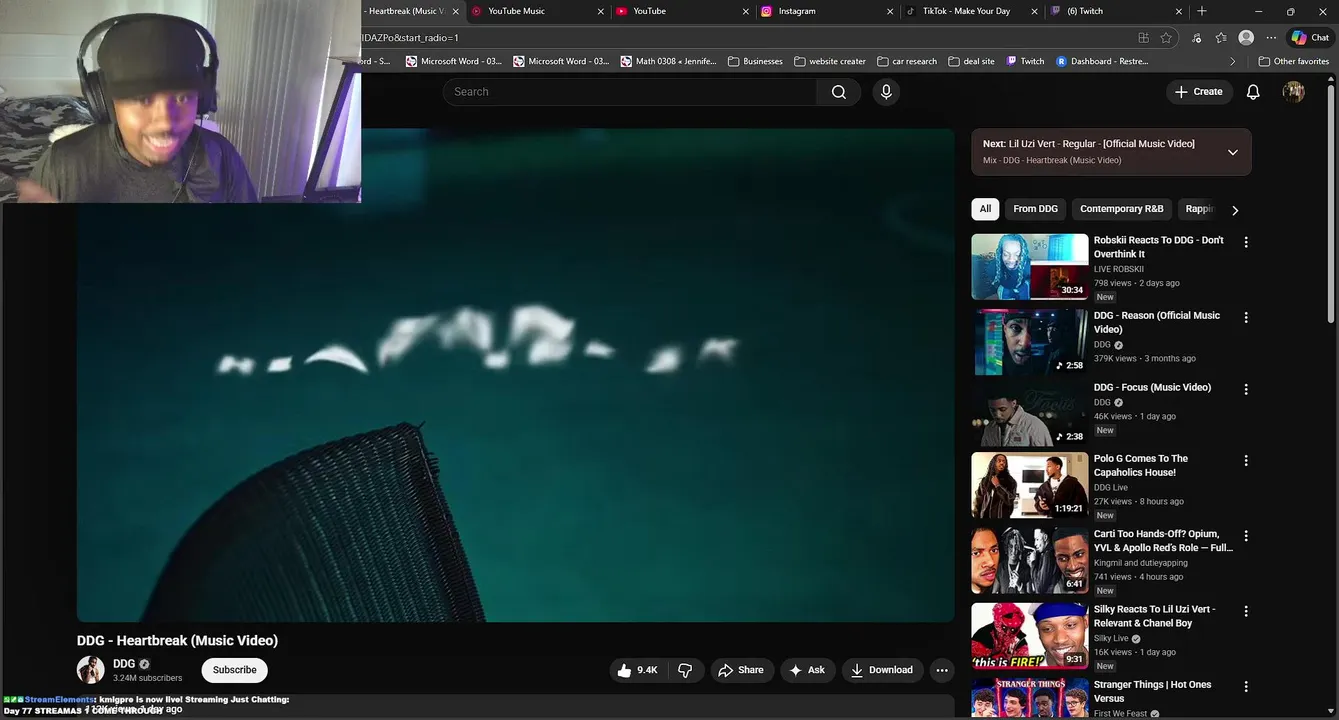The width and height of the screenshot is (1339, 720).
Task: Open options menu for DDG Focus video
Action: (1246, 389)
